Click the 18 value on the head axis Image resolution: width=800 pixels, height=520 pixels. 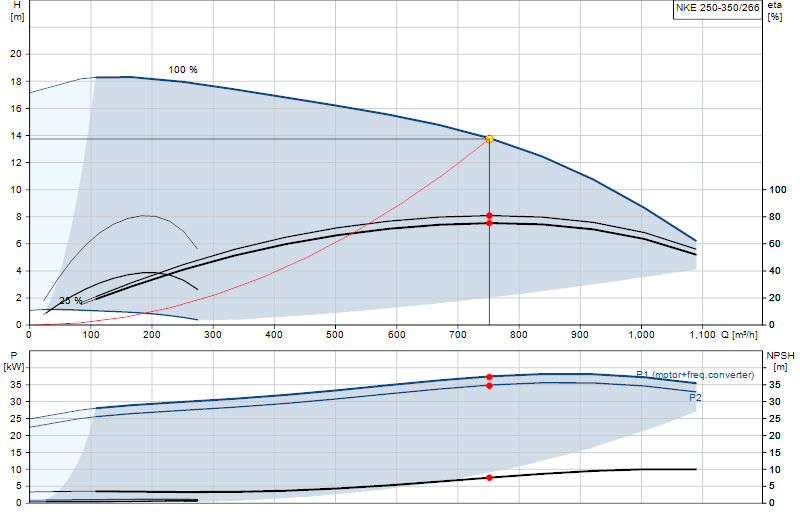[x=16, y=81]
